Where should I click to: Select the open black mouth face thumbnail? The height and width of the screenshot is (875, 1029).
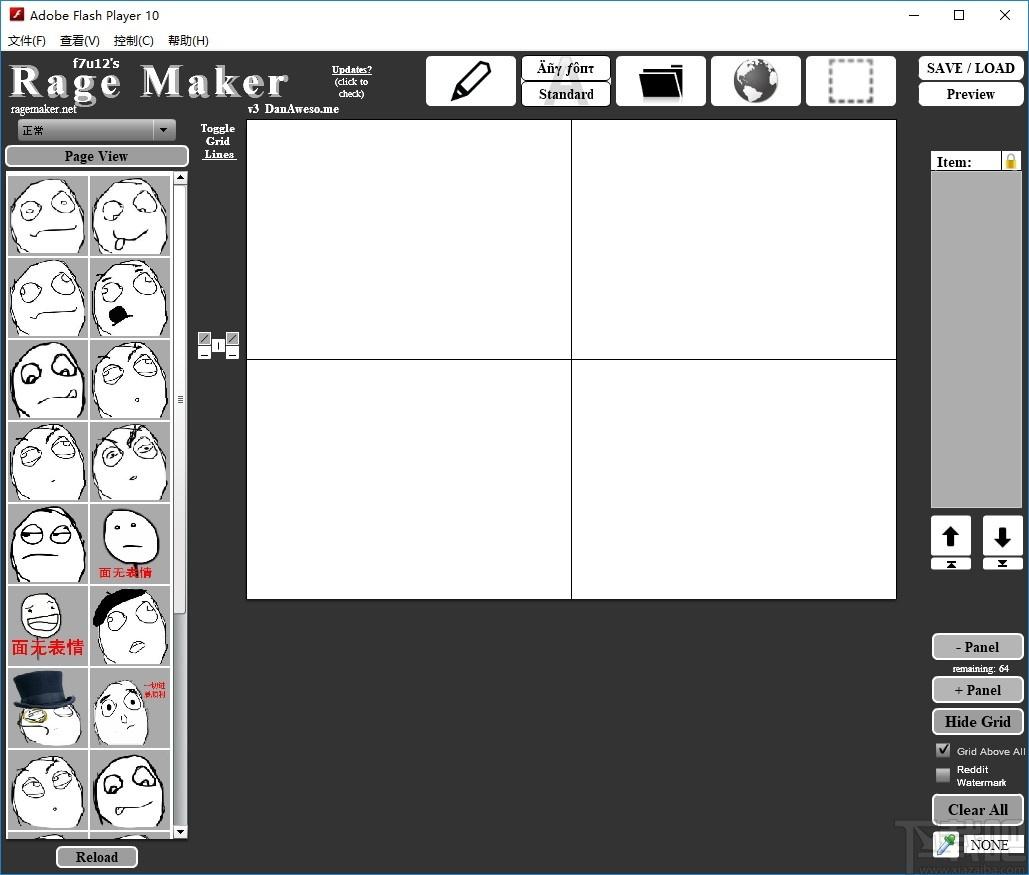click(130, 297)
